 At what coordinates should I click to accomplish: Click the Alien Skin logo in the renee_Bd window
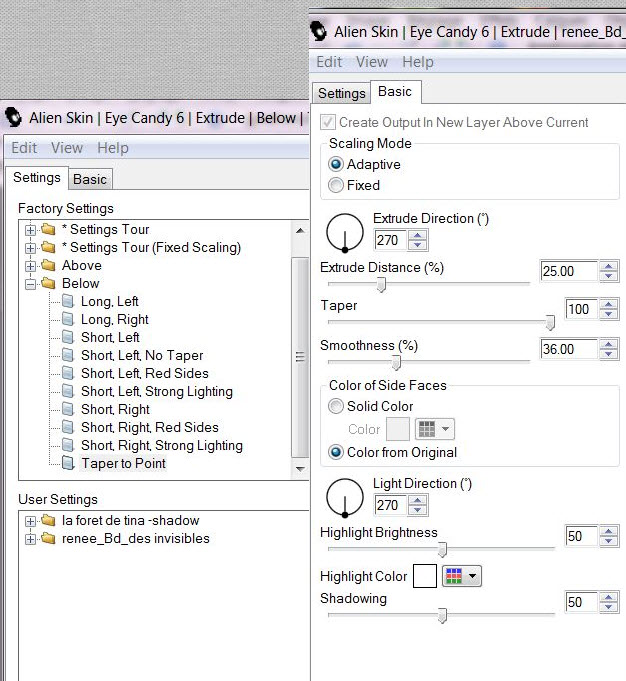coord(318,31)
